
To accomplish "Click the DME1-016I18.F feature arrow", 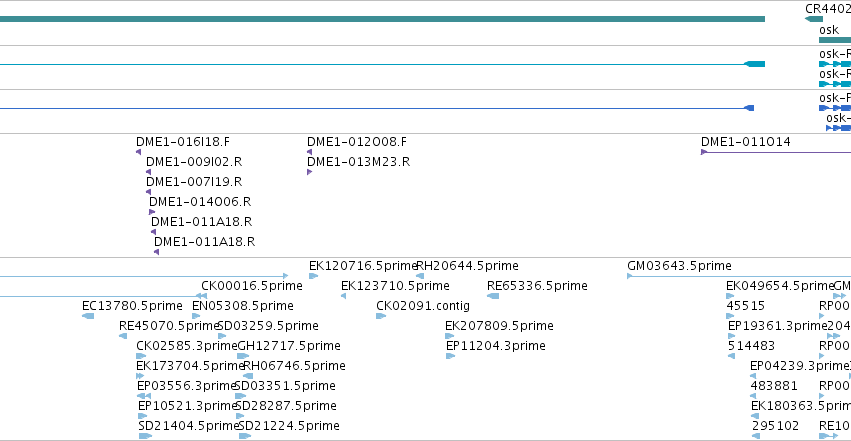I will click(138, 152).
